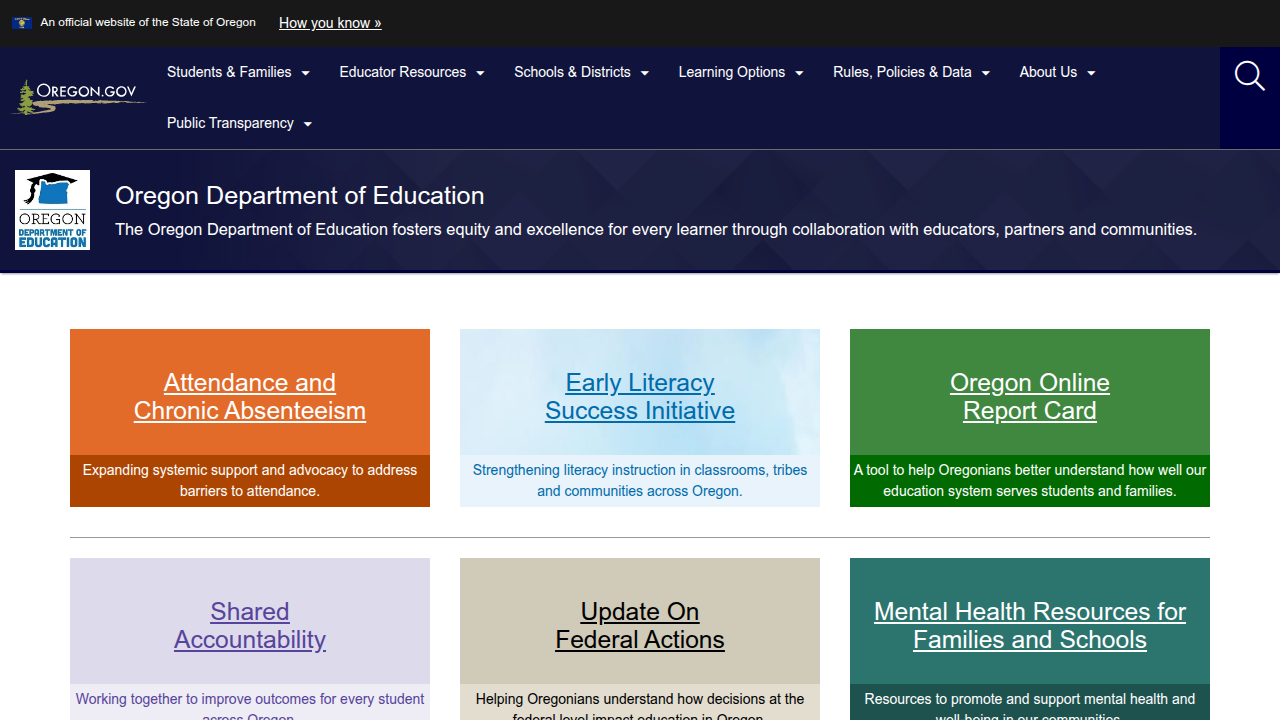Open Early Literacy Success Initiative link
1280x720 pixels.
click(x=640, y=397)
